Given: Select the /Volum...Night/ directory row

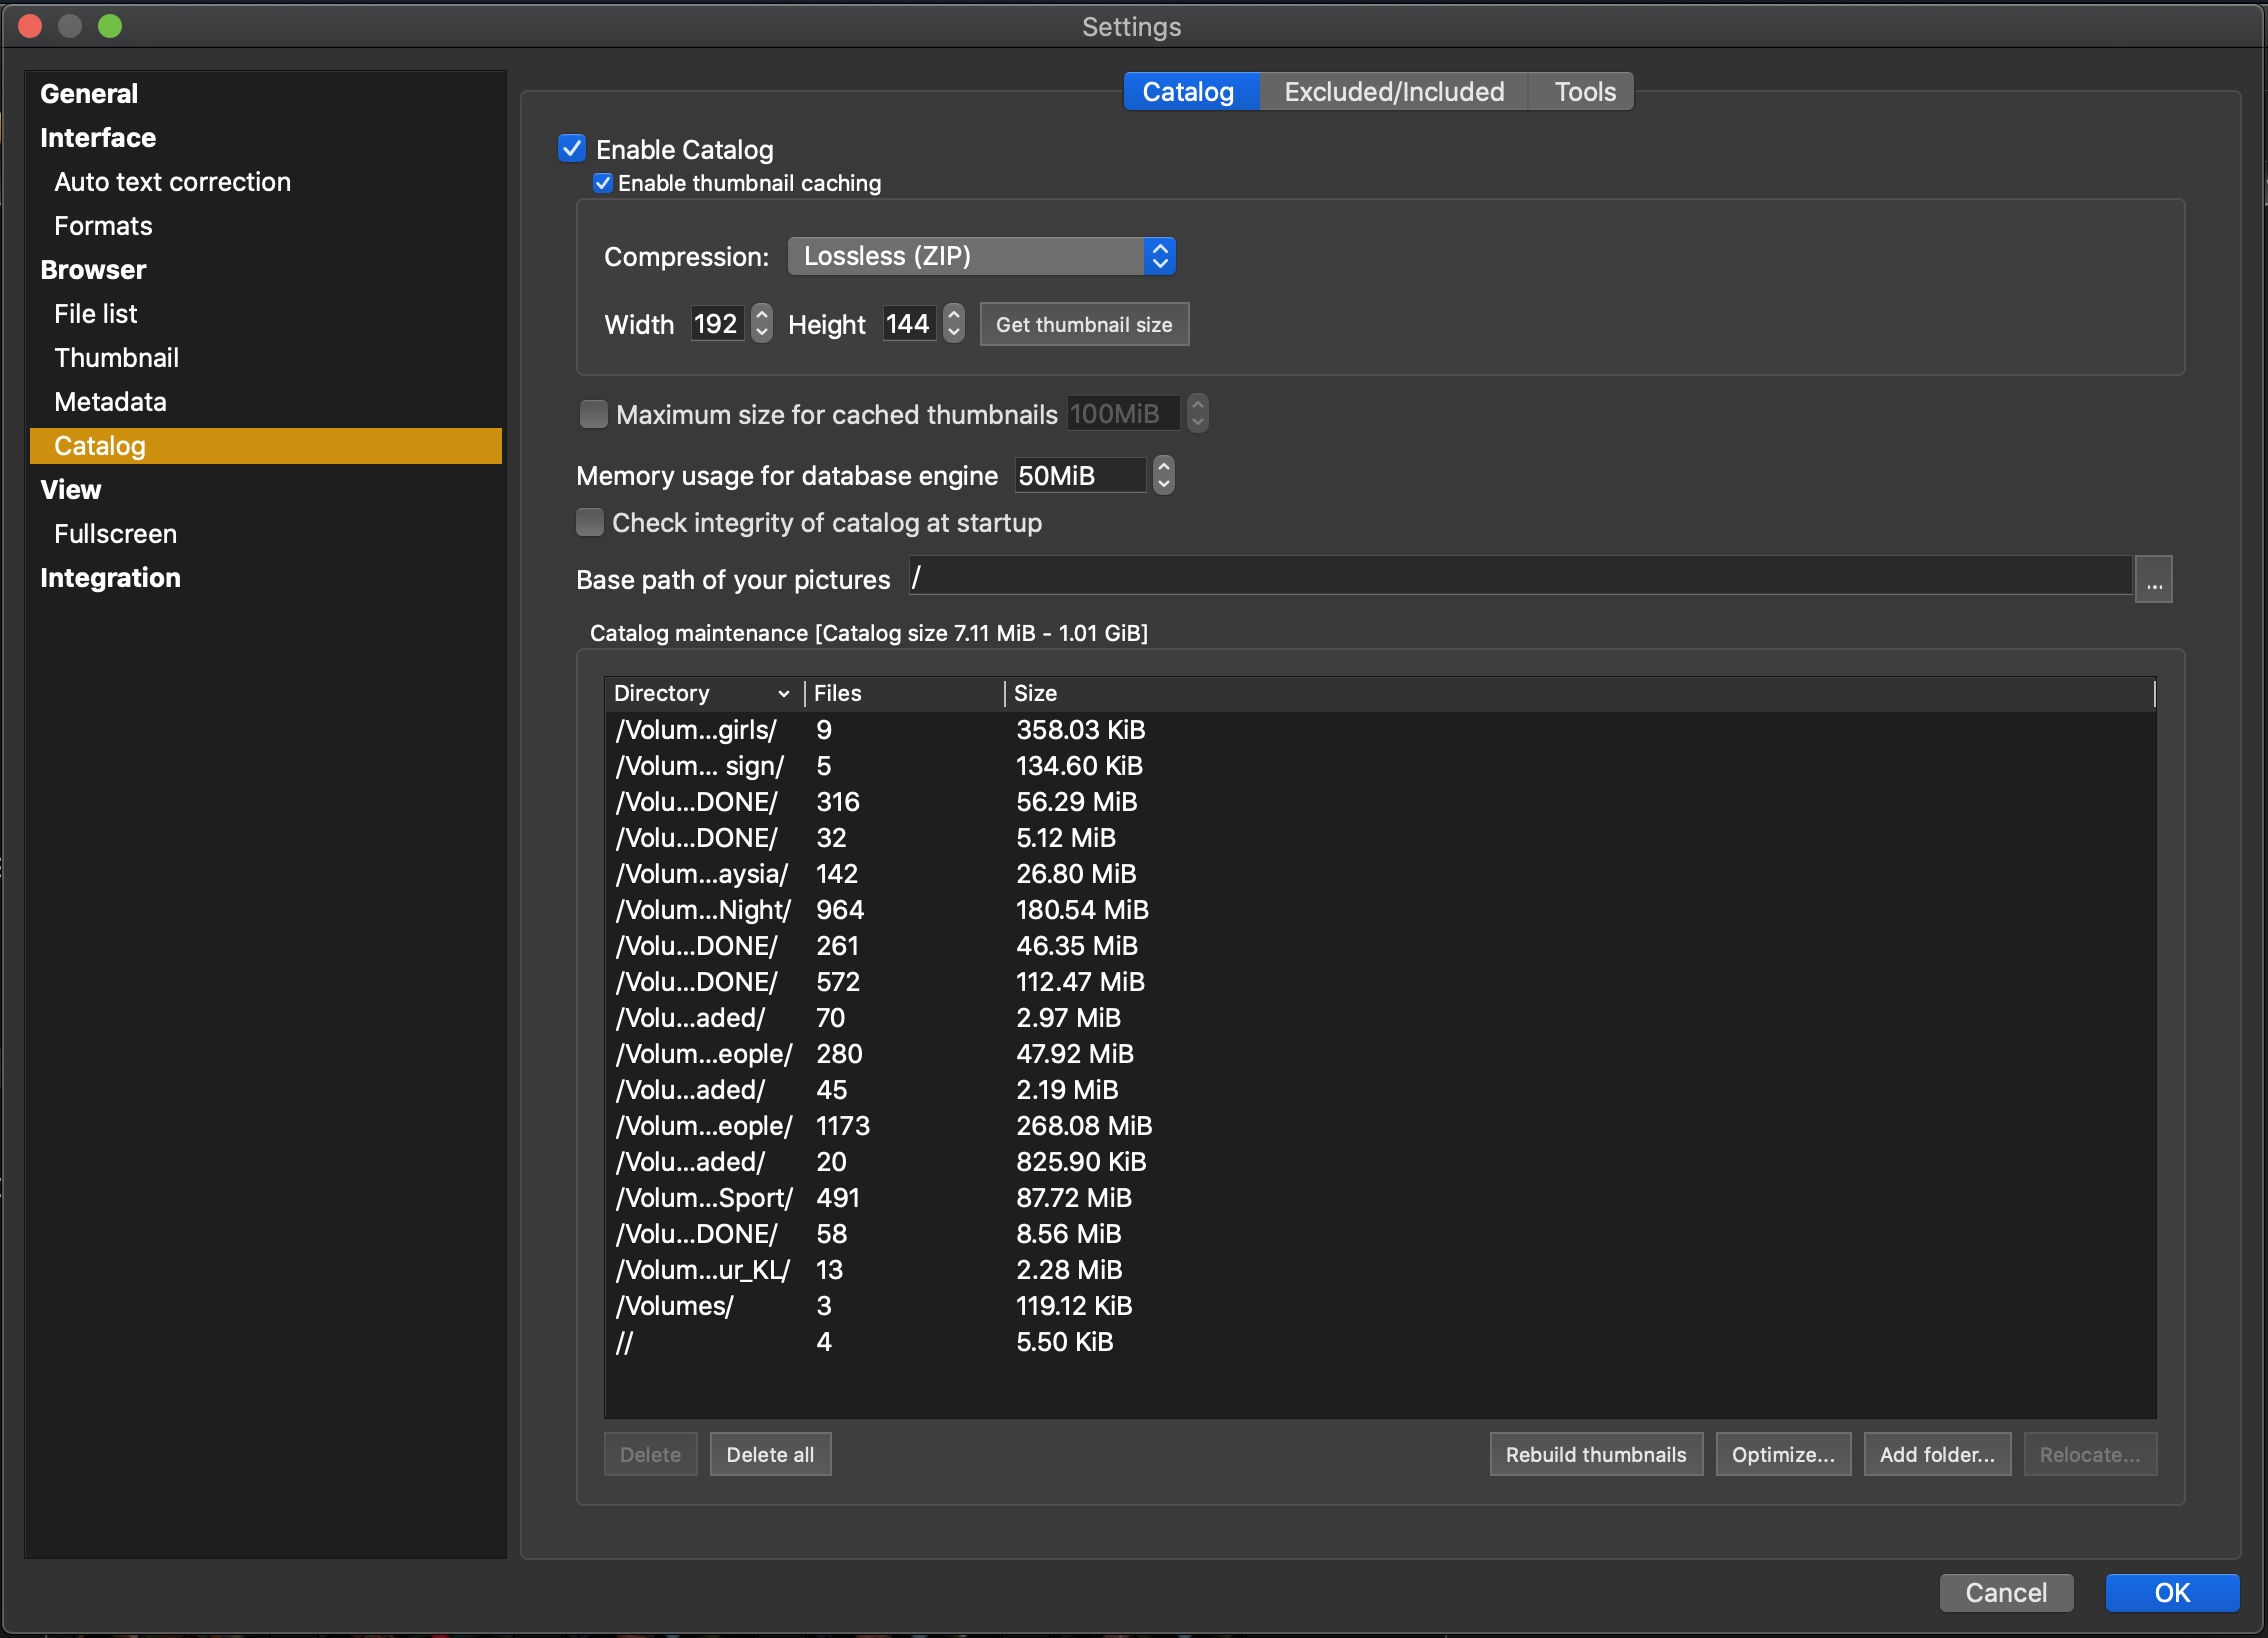Looking at the screenshot, I should tap(703, 910).
